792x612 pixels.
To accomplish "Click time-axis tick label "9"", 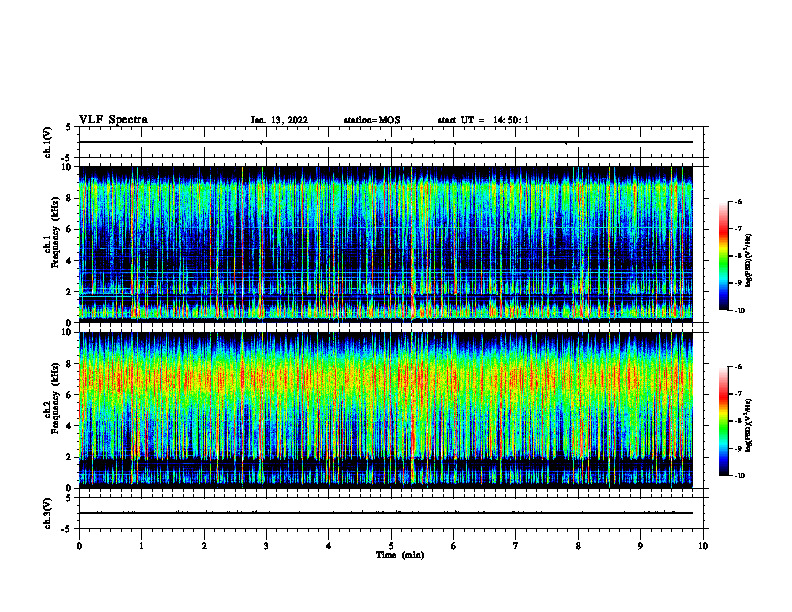I will (640, 546).
